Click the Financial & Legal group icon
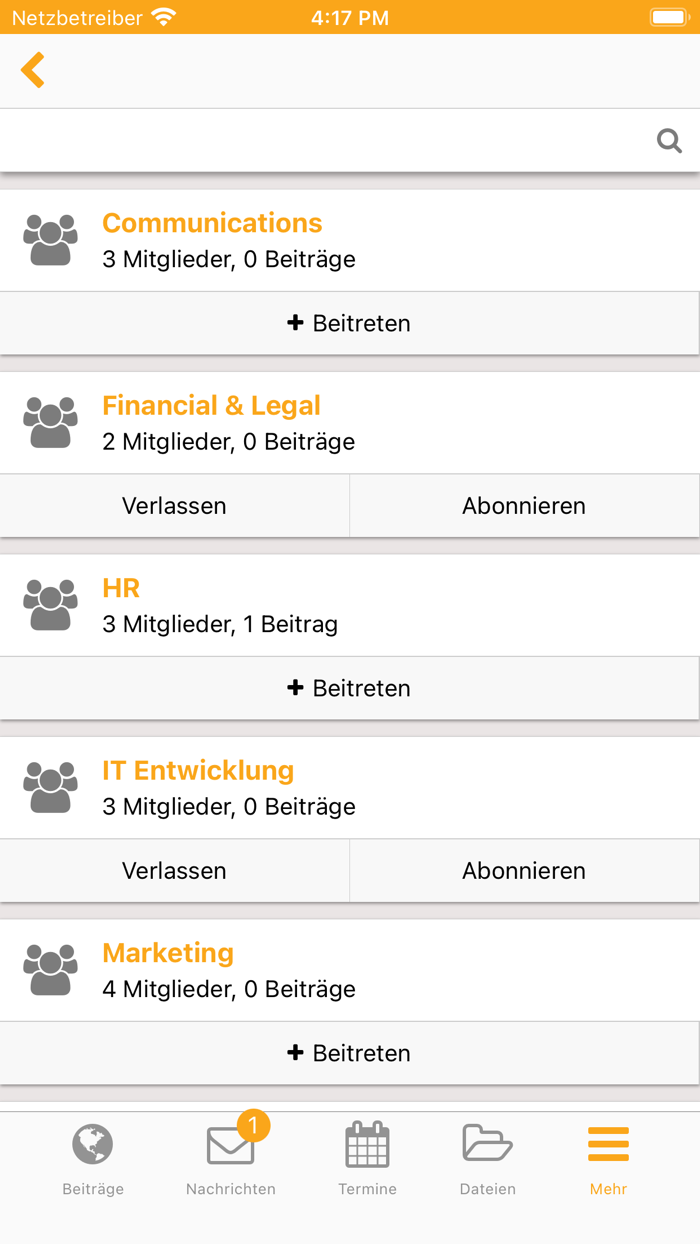 pos(50,423)
